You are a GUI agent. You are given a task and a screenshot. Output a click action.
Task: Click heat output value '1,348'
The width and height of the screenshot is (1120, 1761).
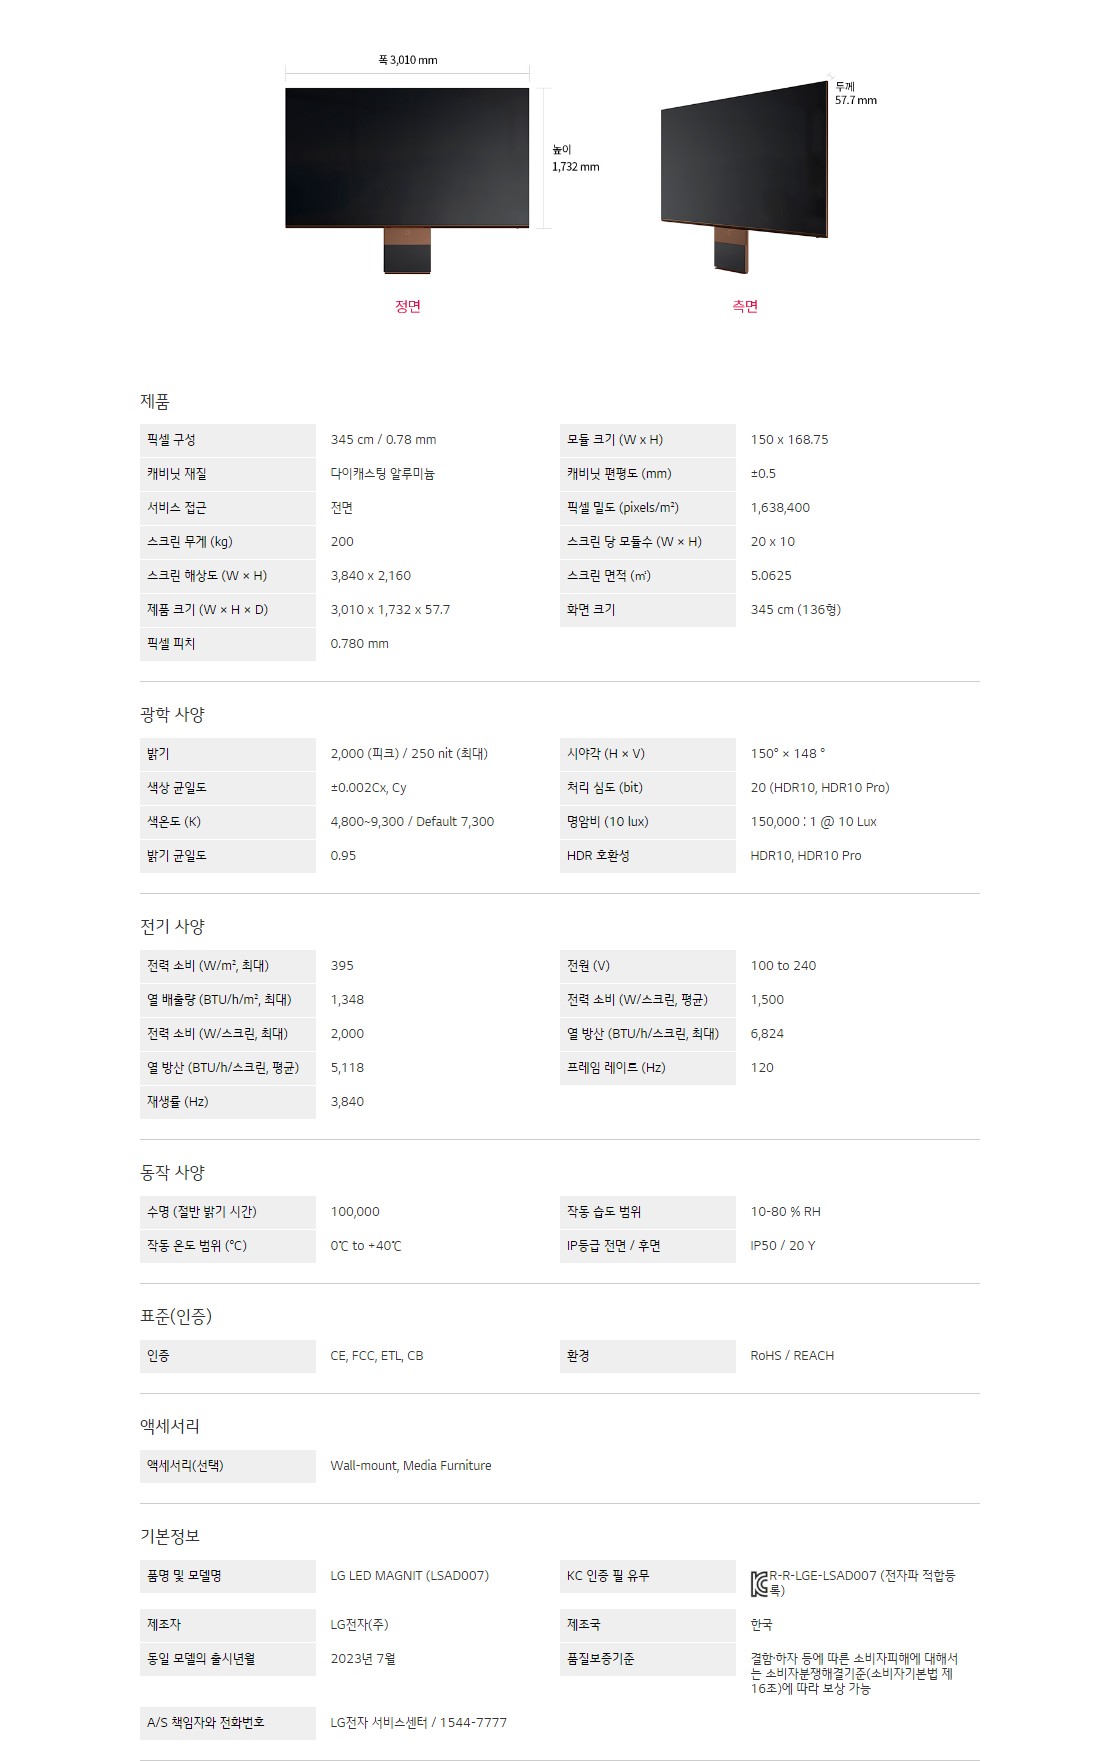point(347,1000)
